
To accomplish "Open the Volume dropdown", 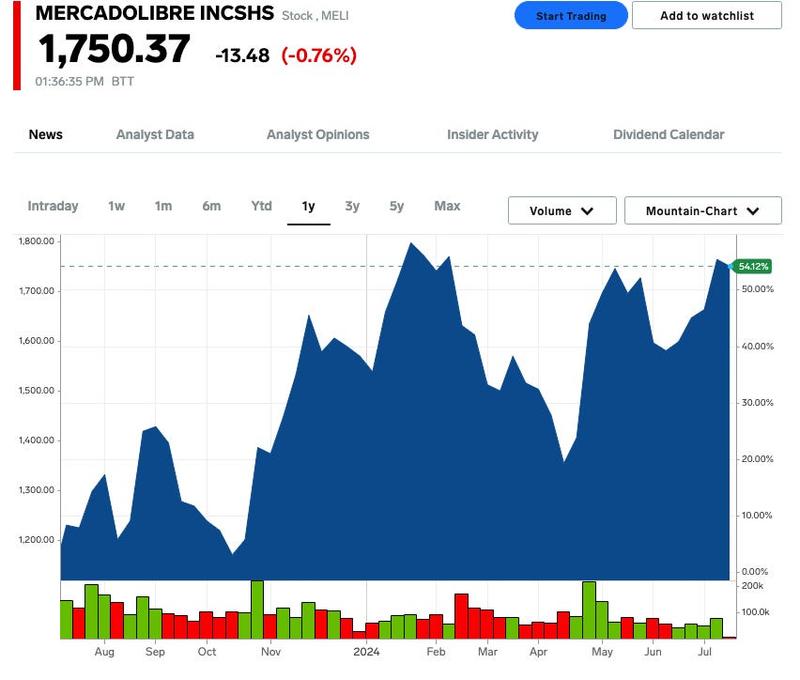I will pyautogui.click(x=562, y=211).
